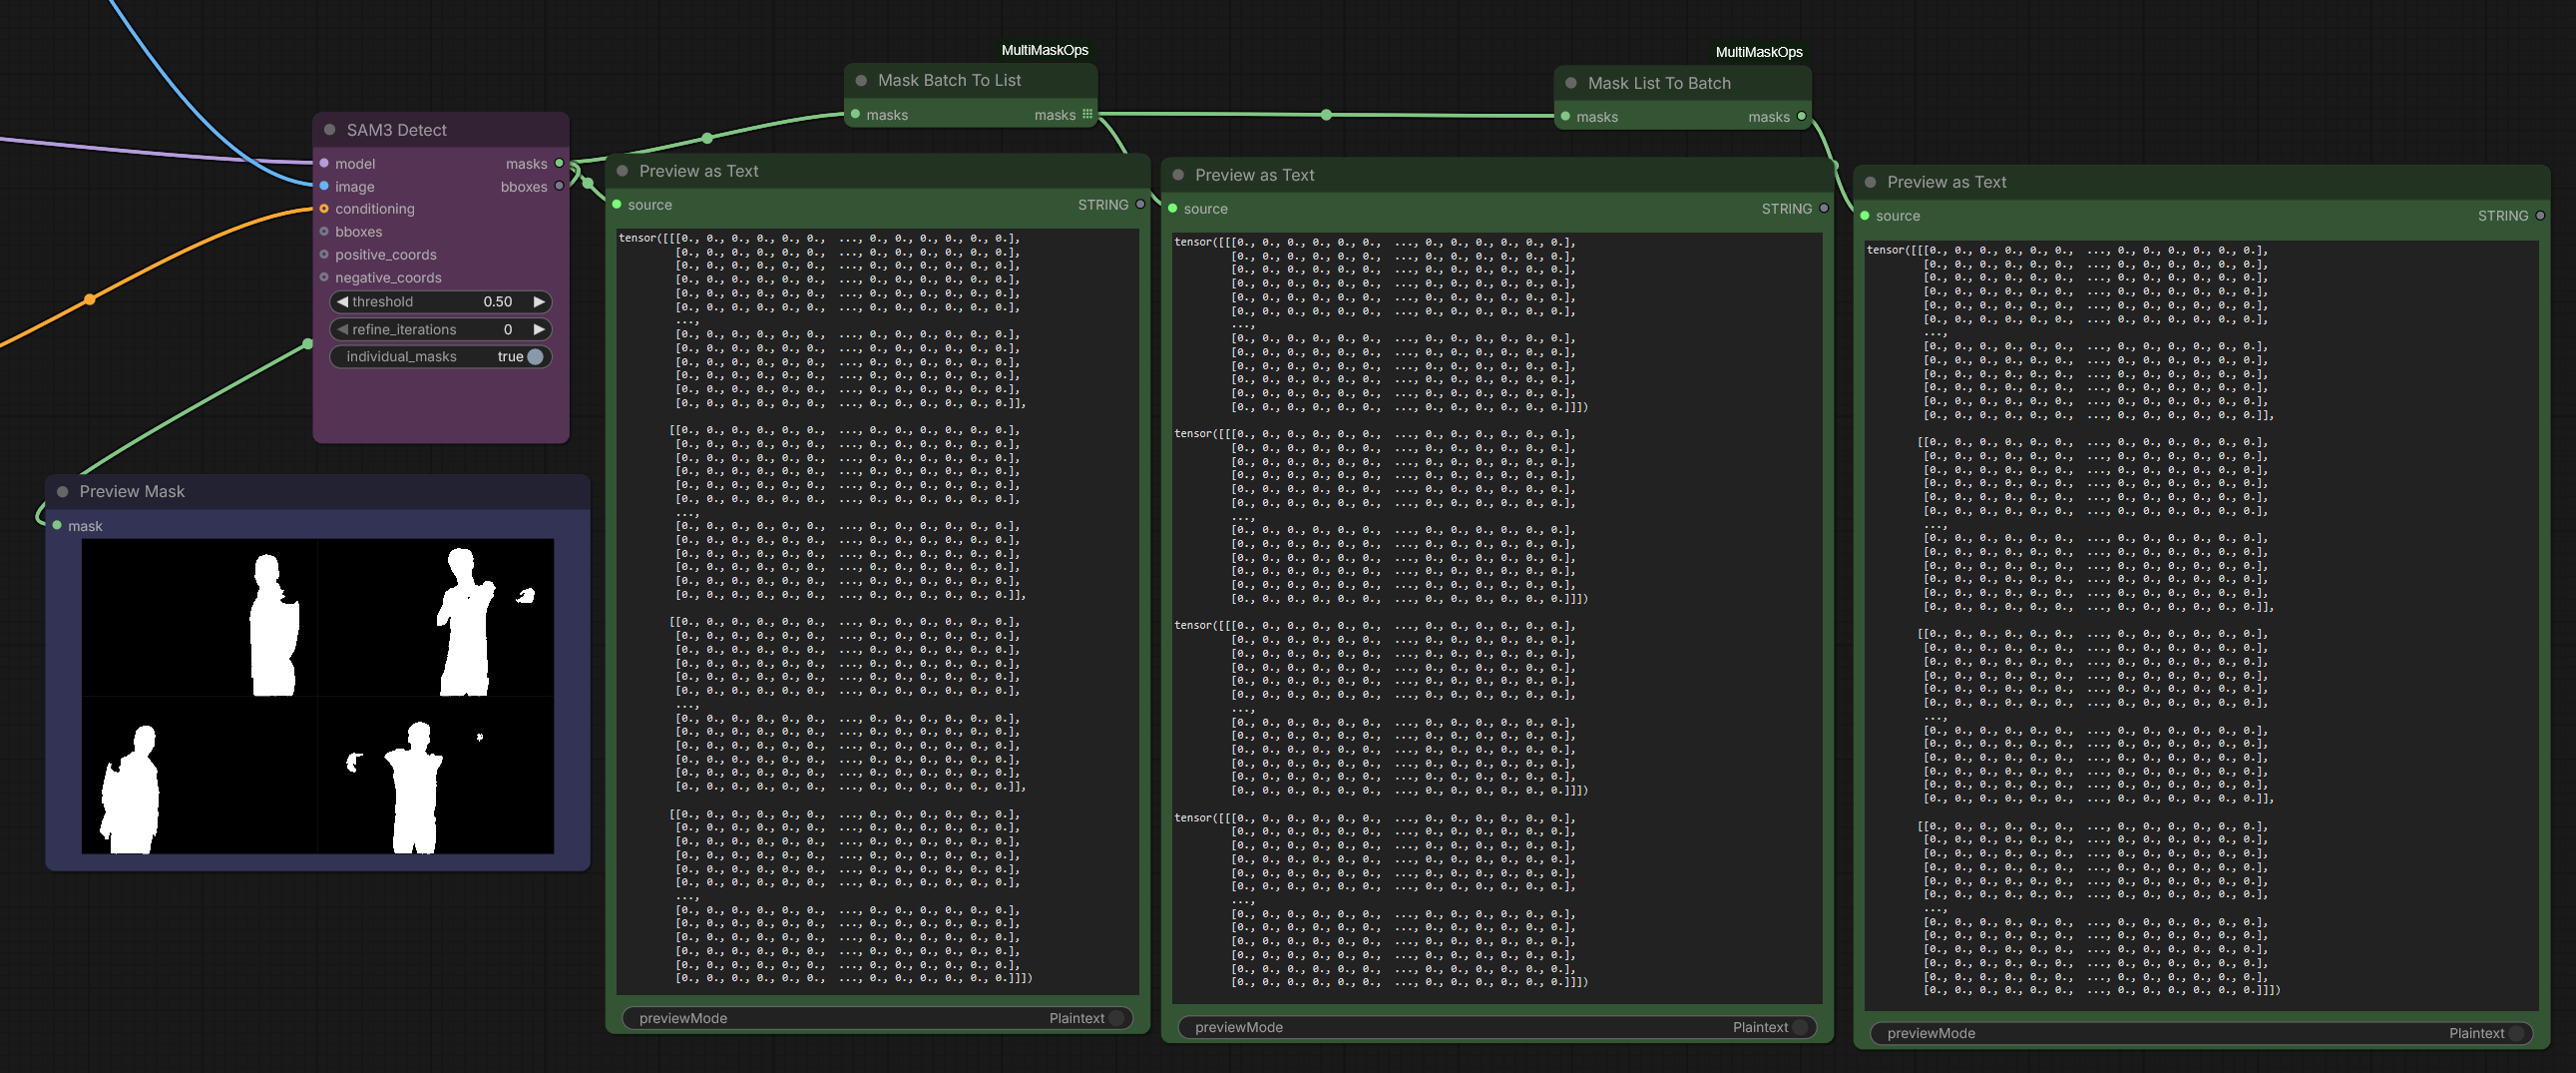
Task: Decrease refine_iterations with left arrow
Action: [x=342, y=329]
